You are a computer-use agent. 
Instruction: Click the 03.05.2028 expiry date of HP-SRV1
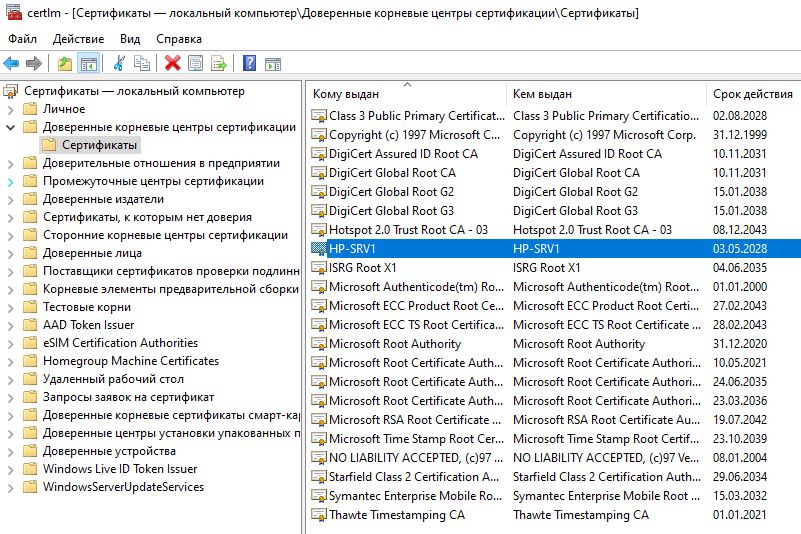click(x=740, y=249)
